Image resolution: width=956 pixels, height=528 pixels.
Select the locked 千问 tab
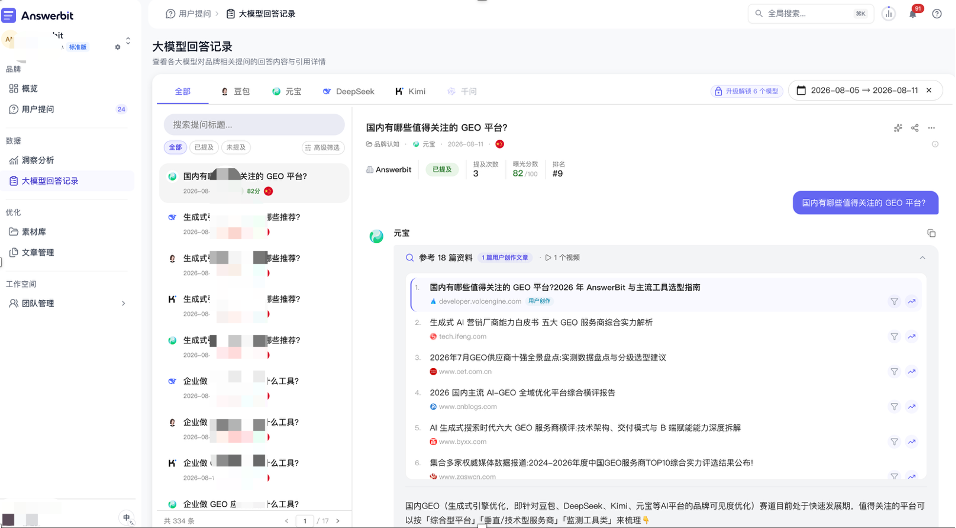462,91
